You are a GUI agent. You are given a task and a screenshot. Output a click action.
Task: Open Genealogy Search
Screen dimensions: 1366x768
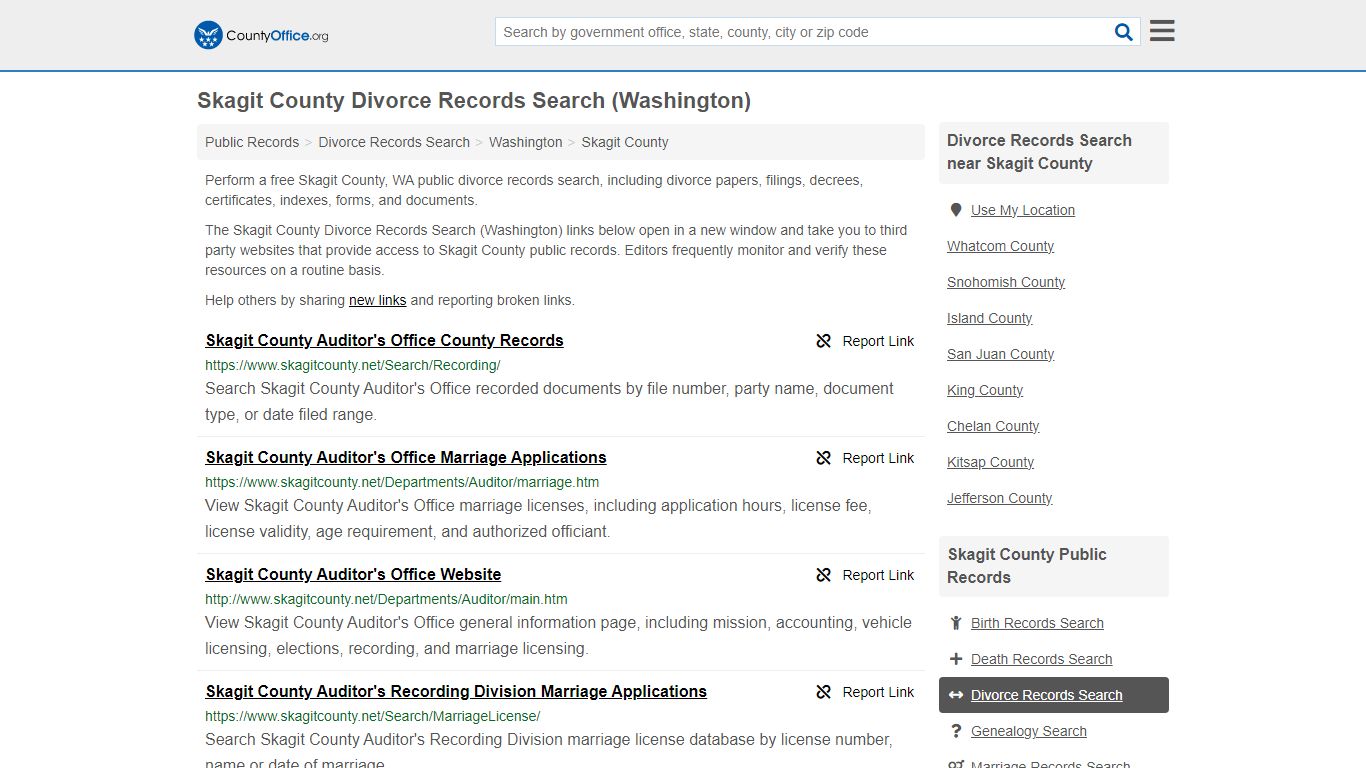1029,731
